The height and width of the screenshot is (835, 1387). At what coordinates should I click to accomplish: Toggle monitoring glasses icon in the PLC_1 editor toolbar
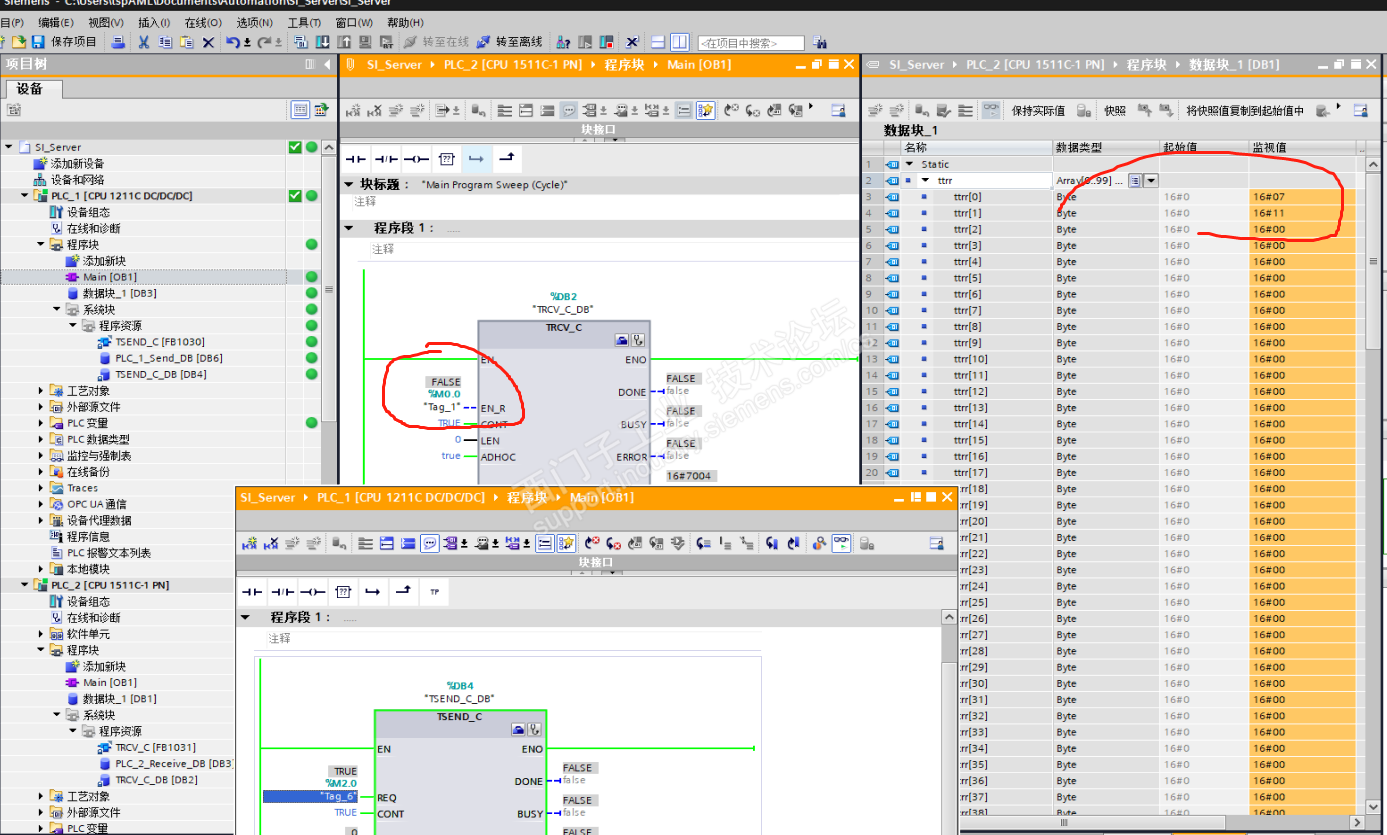841,543
